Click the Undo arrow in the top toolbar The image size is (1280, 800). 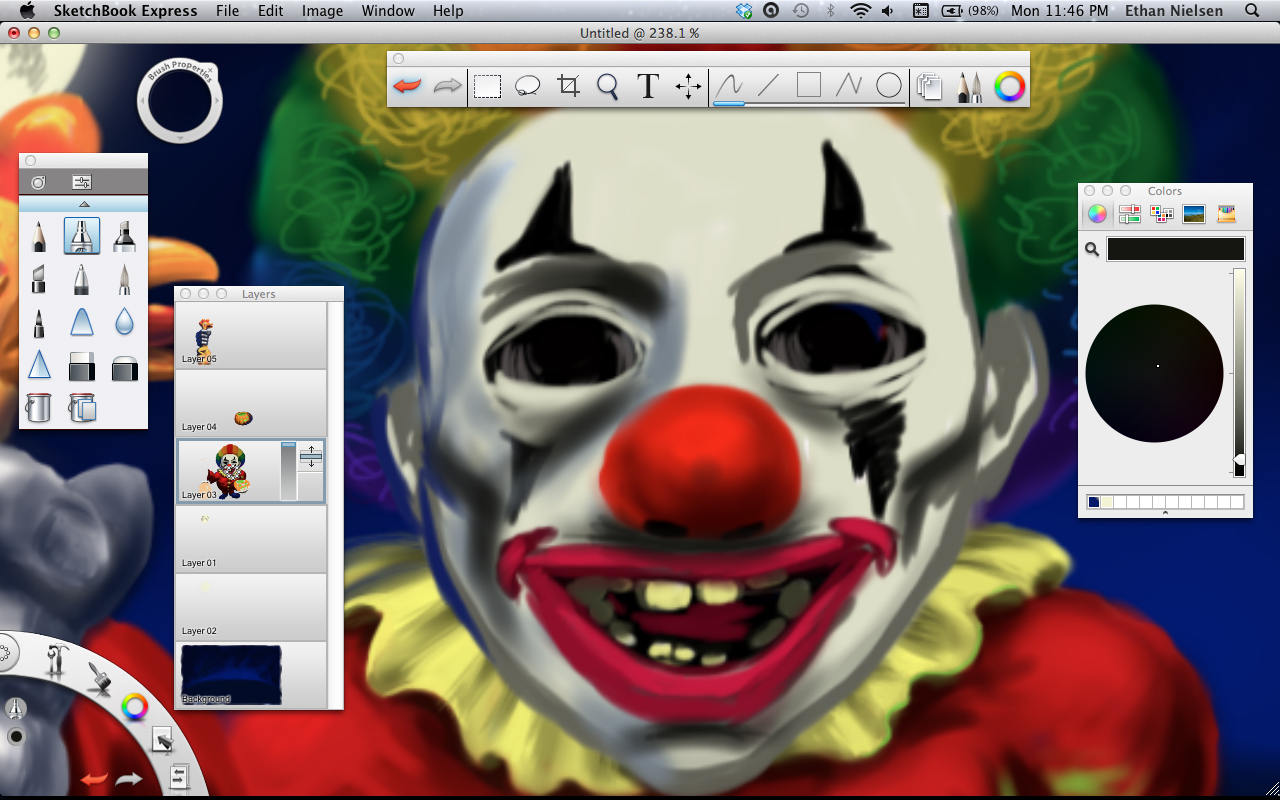pyautogui.click(x=407, y=87)
